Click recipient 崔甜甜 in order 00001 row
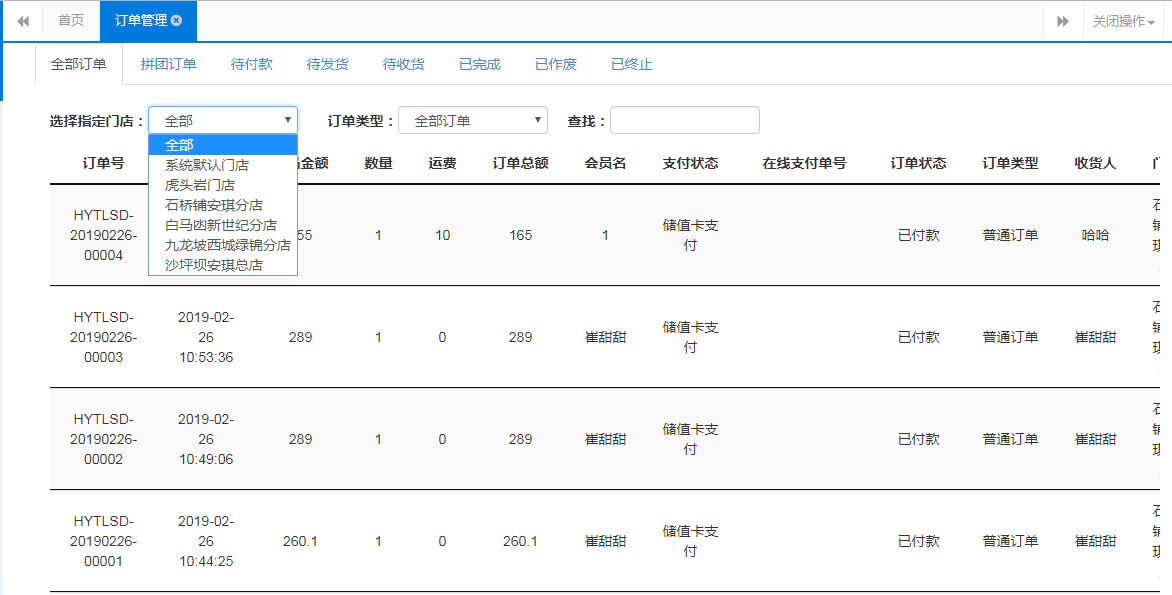This screenshot has width=1172, height=595. click(1096, 540)
